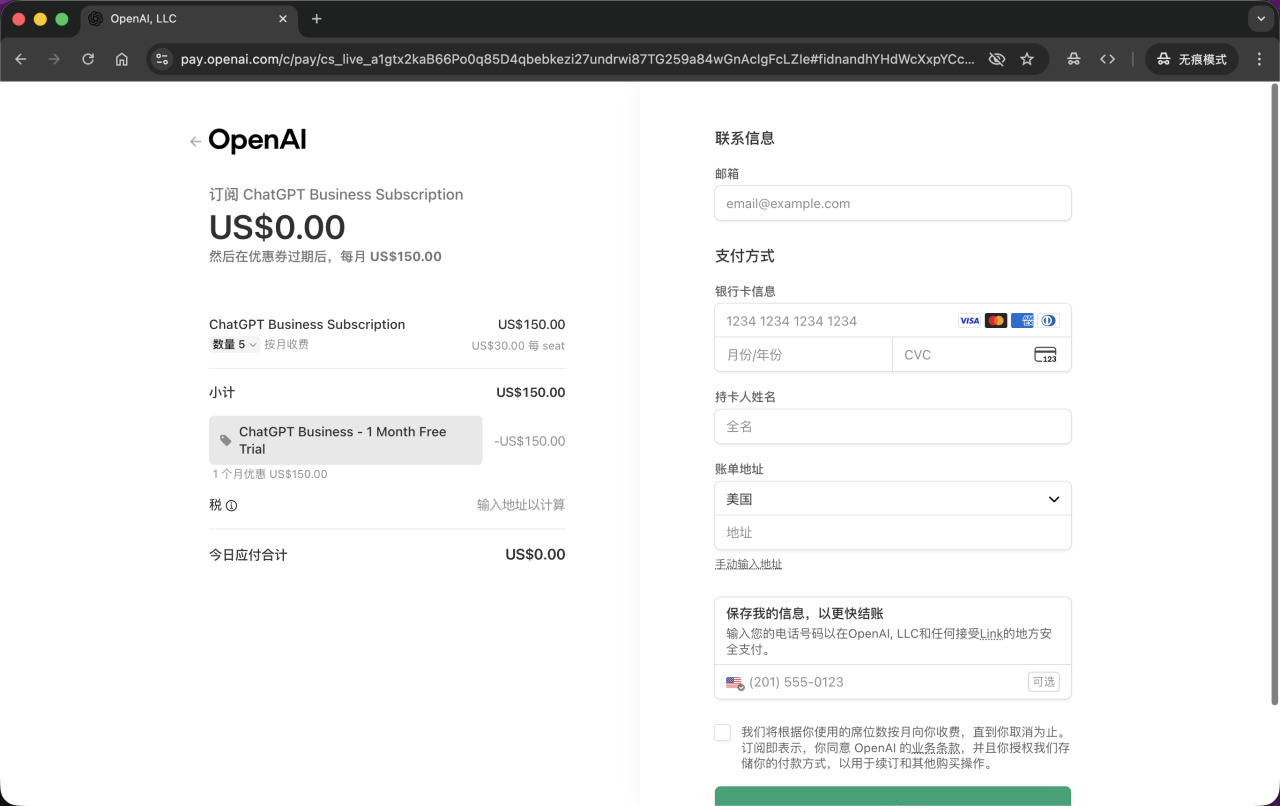Image resolution: width=1280 pixels, height=806 pixels.
Task: Focus the card number field
Action: point(893,321)
